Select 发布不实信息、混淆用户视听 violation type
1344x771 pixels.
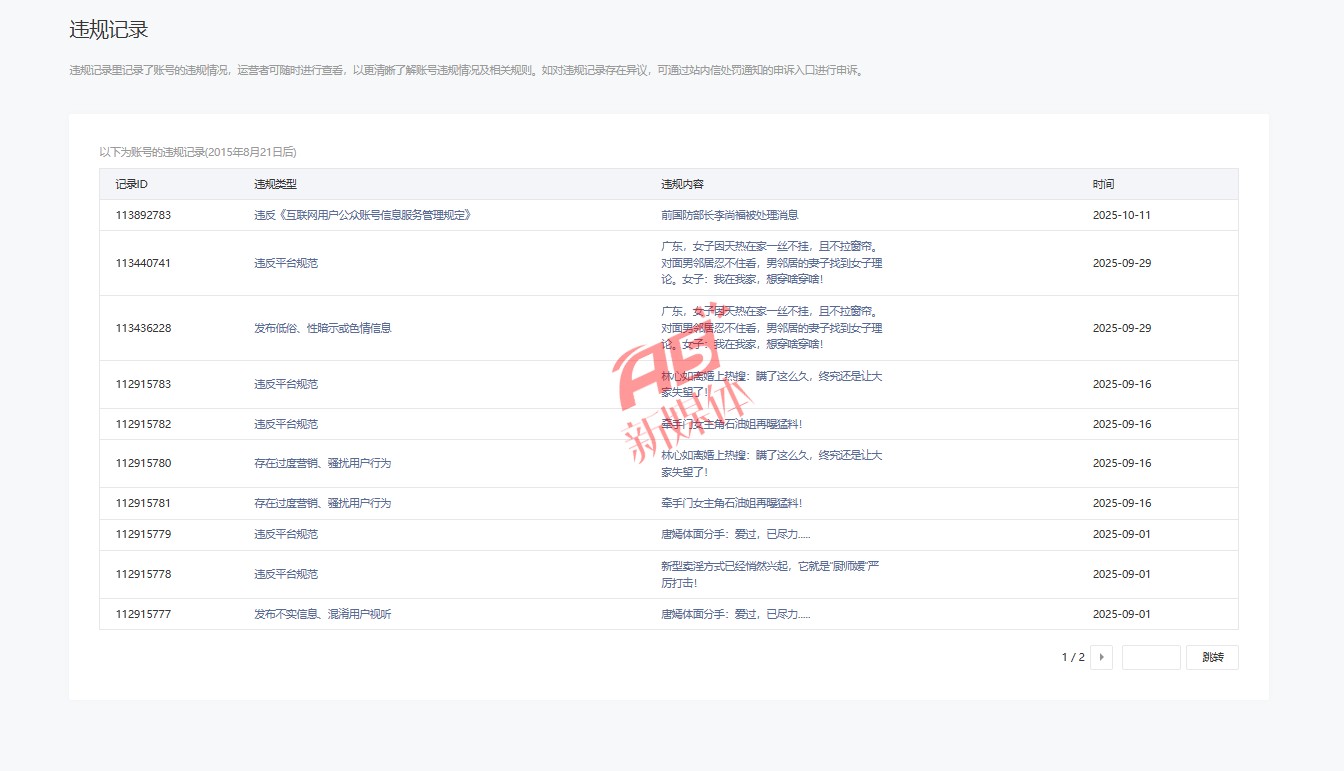(322, 614)
